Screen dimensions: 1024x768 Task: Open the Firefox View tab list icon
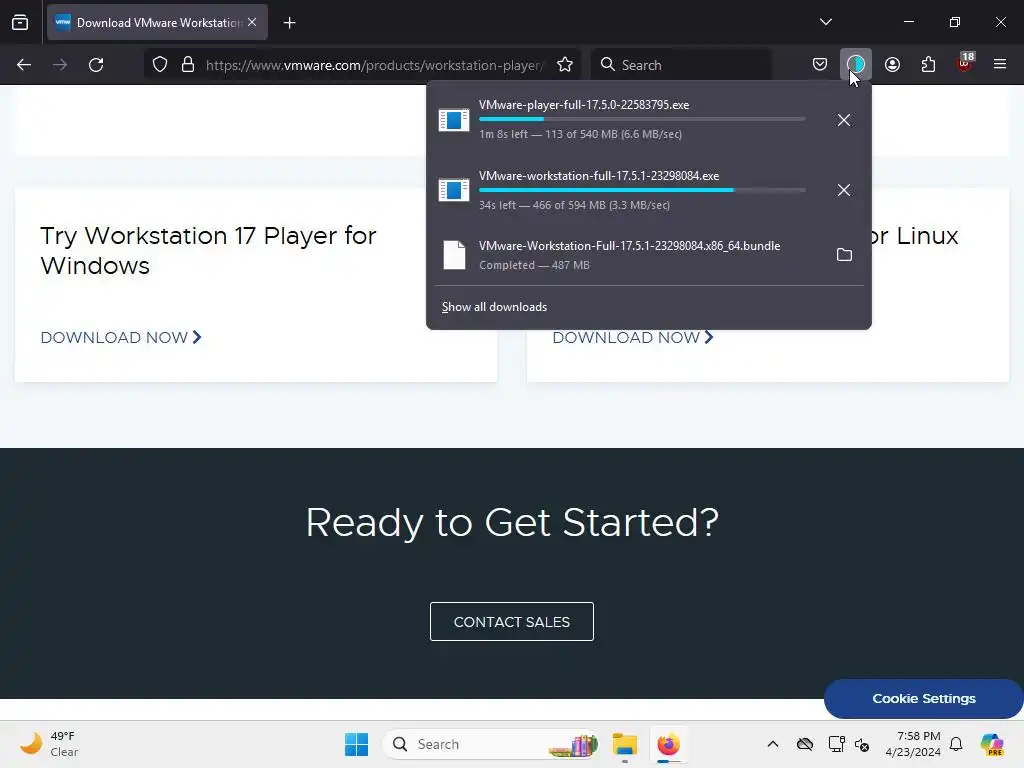[20, 23]
